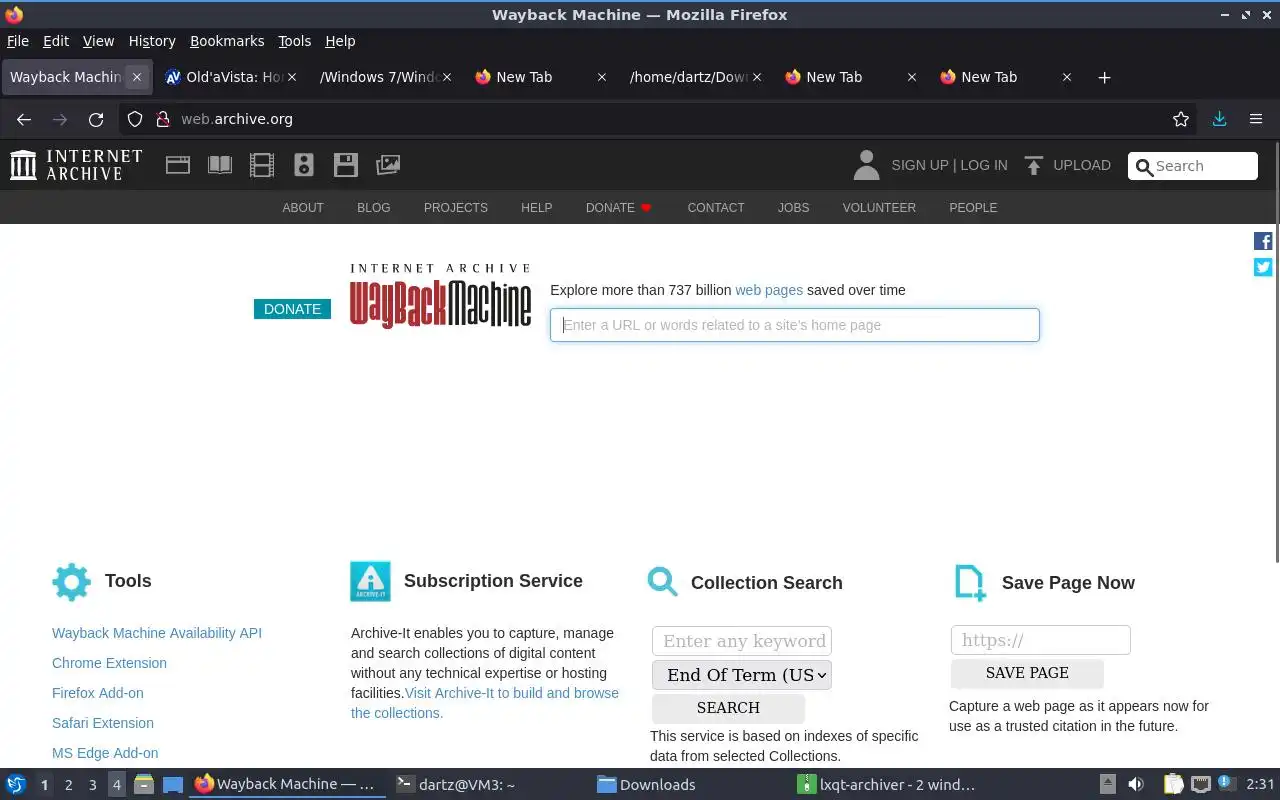Screen dimensions: 1280x800
Task: Open MS Edge Add-on link
Action: [105, 753]
